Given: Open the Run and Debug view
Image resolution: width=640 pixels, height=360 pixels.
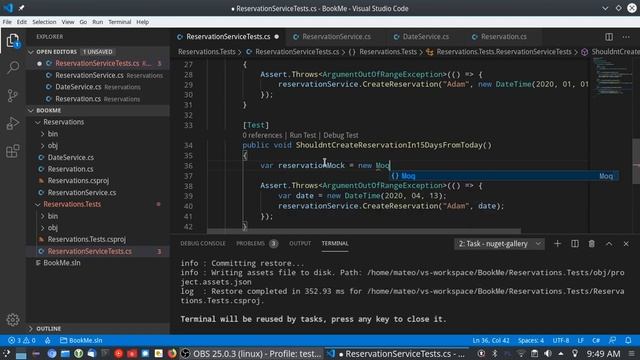Looking at the screenshot, I should click(x=13, y=123).
